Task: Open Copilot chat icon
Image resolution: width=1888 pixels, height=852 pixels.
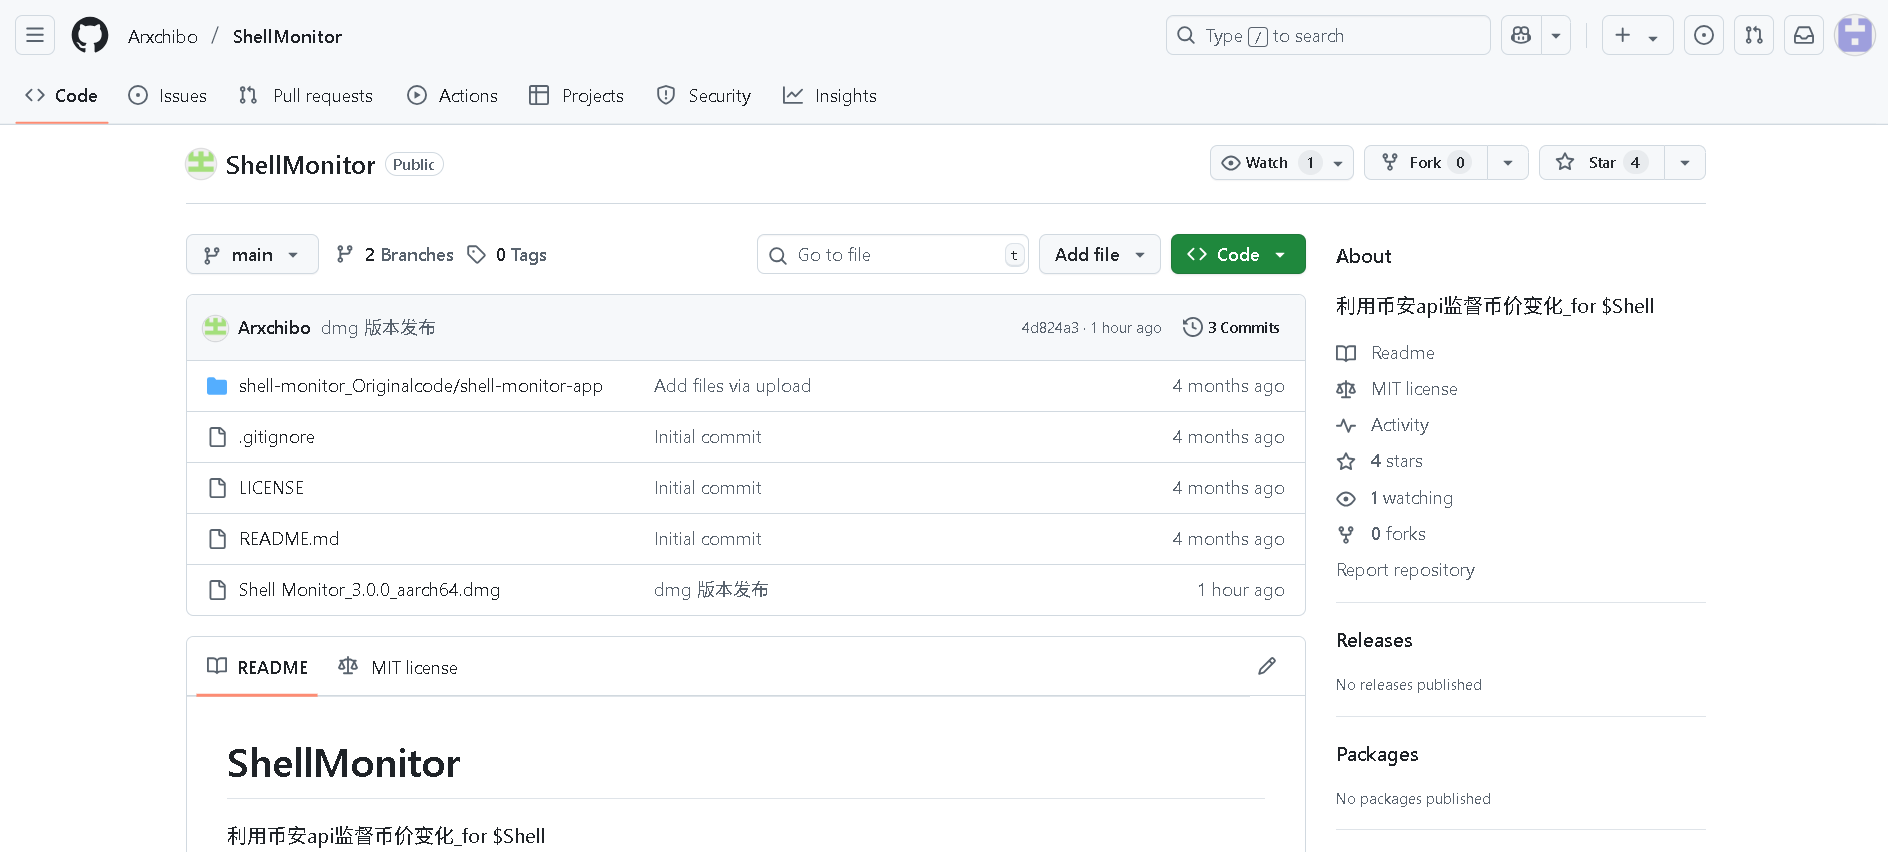Action: (1521, 36)
